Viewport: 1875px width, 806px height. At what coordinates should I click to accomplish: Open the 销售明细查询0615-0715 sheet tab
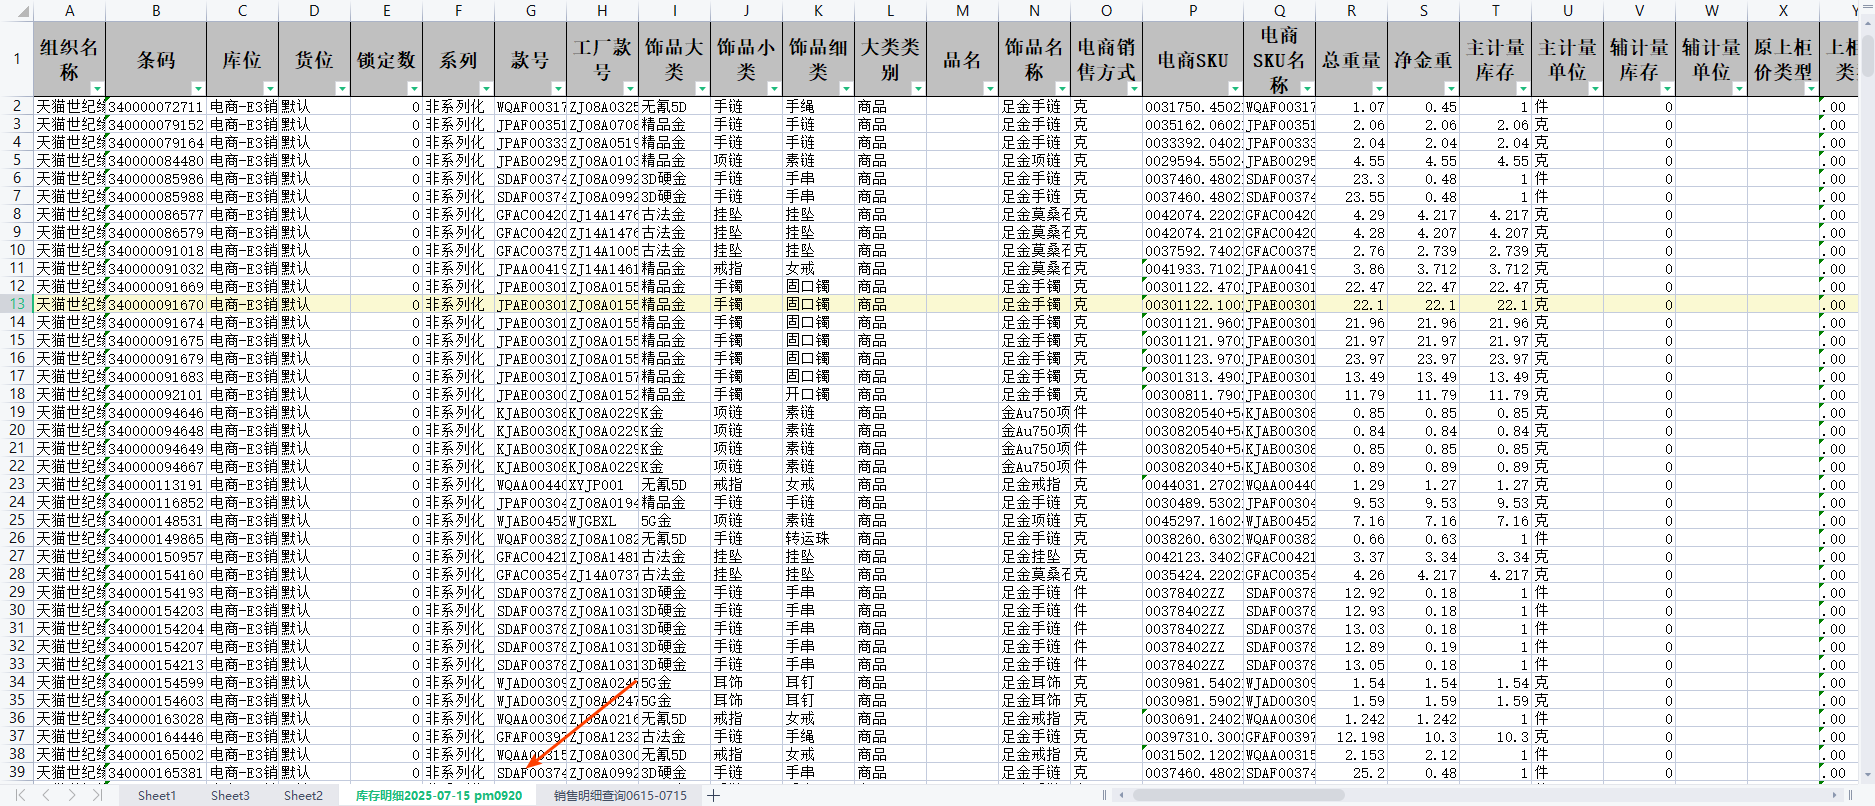[620, 795]
